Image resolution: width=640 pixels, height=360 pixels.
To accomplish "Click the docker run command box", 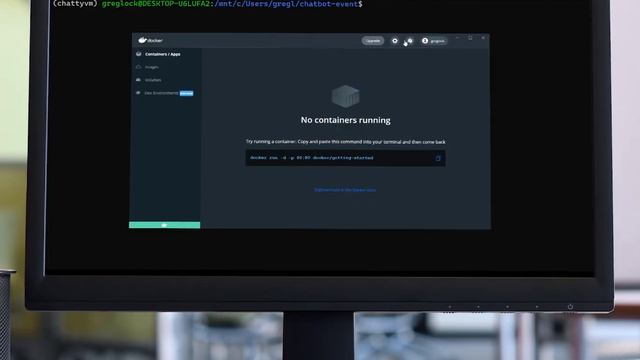I will click(x=345, y=158).
